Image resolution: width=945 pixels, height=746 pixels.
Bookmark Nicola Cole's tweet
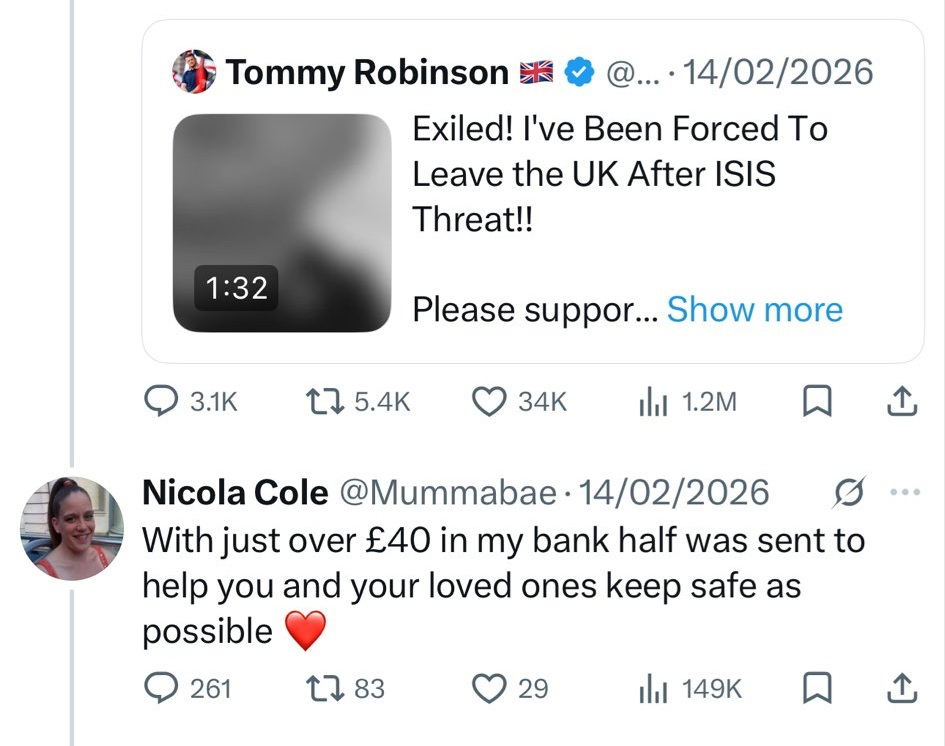click(x=818, y=688)
